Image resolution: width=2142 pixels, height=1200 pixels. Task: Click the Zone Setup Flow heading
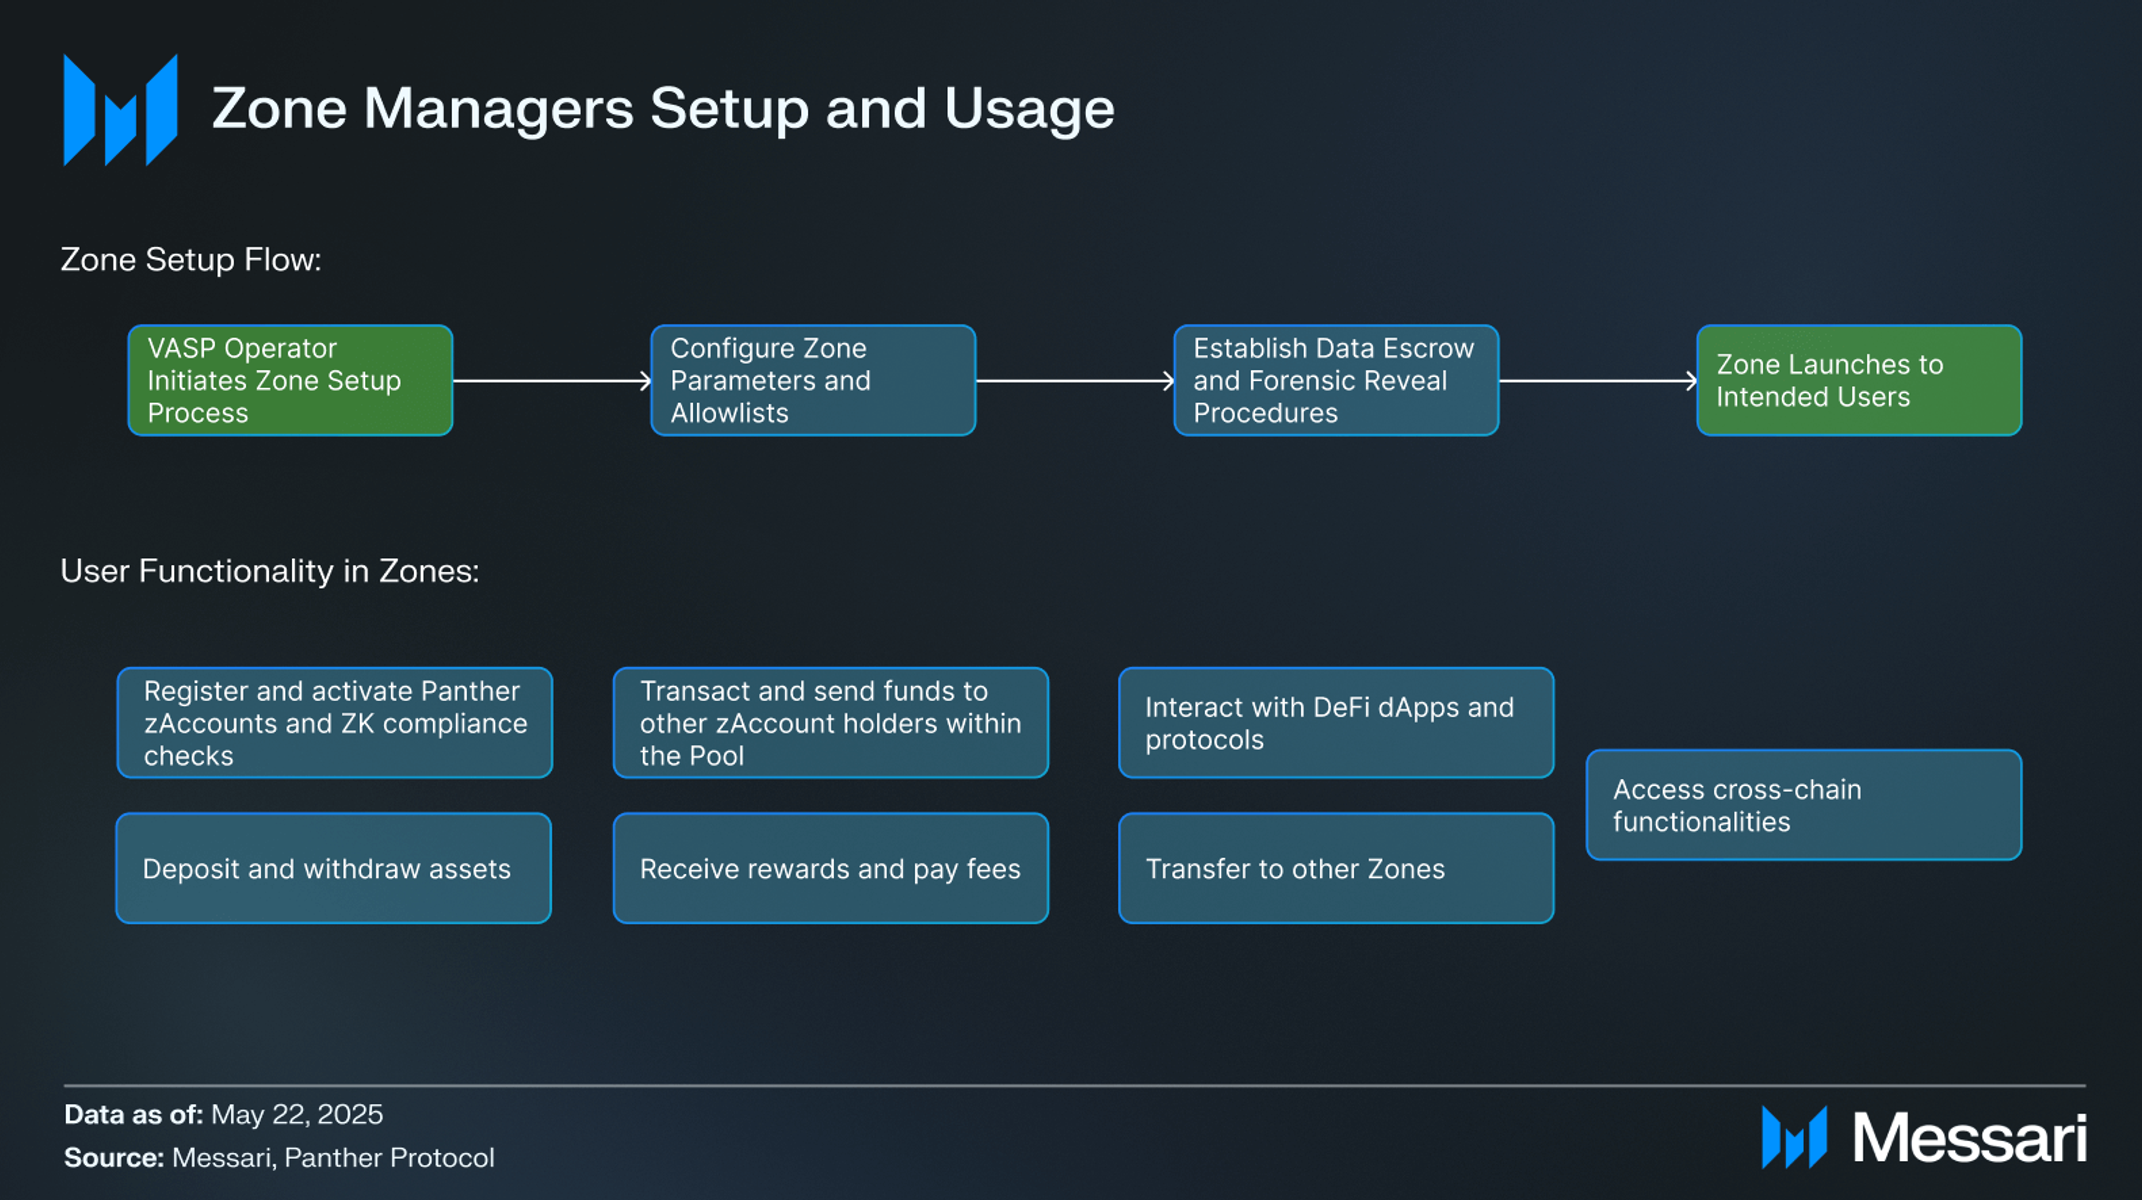tap(191, 260)
